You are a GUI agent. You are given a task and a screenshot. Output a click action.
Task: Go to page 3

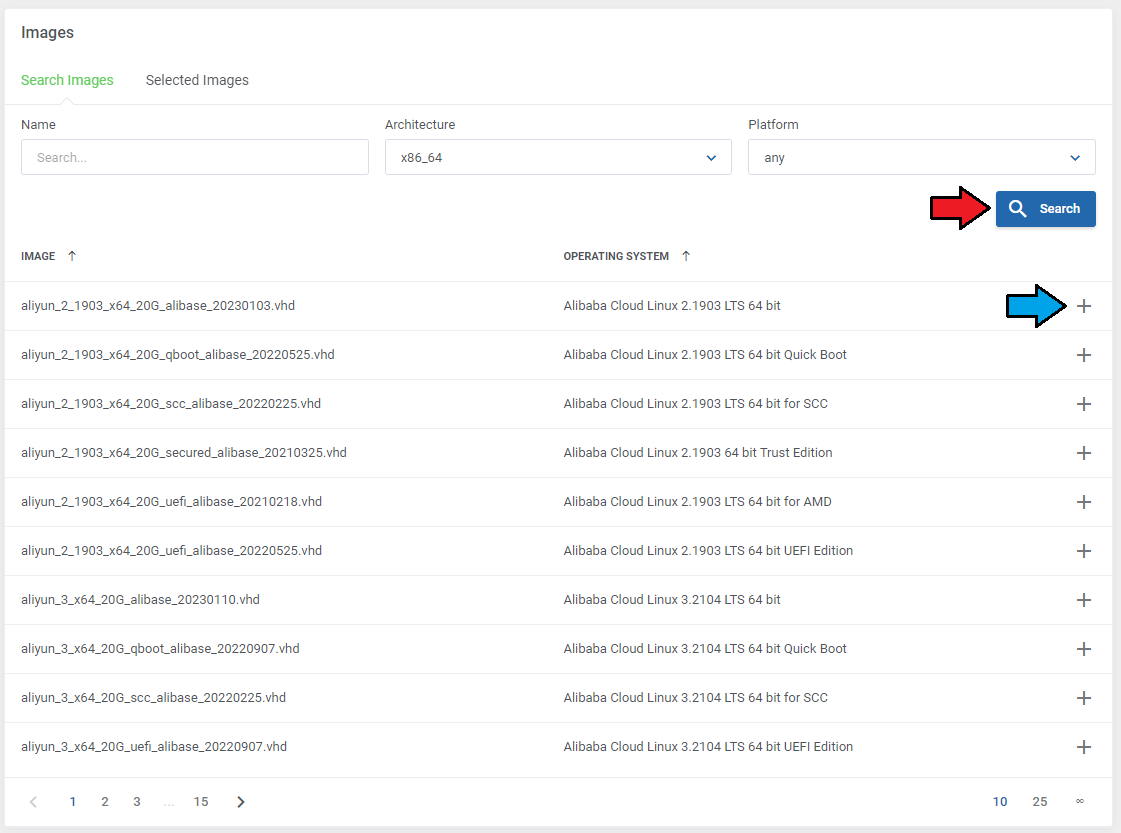tap(137, 802)
